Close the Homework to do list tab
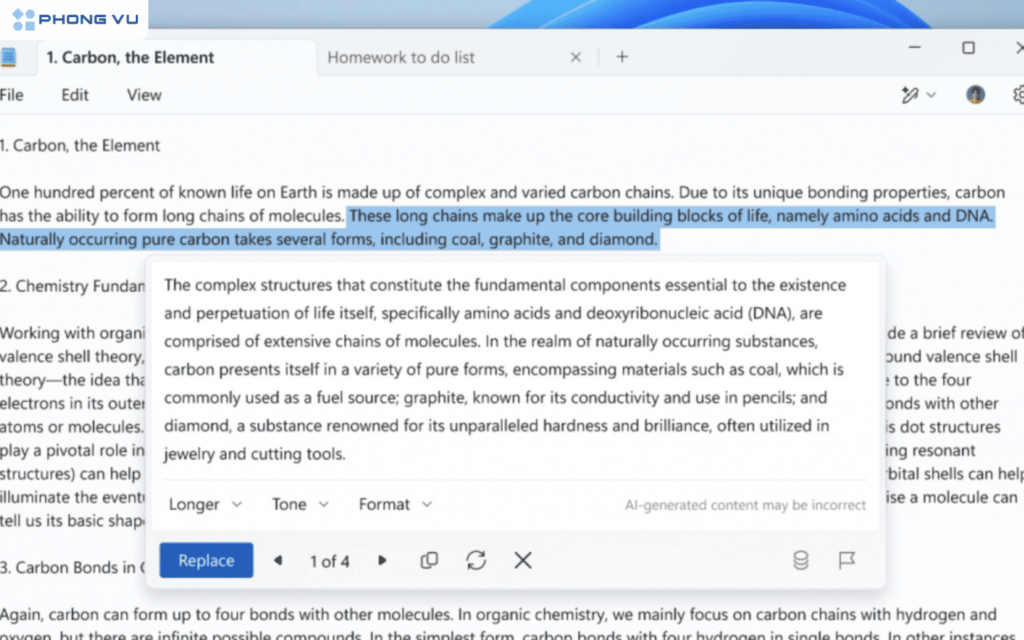This screenshot has width=1024, height=640. pos(575,57)
